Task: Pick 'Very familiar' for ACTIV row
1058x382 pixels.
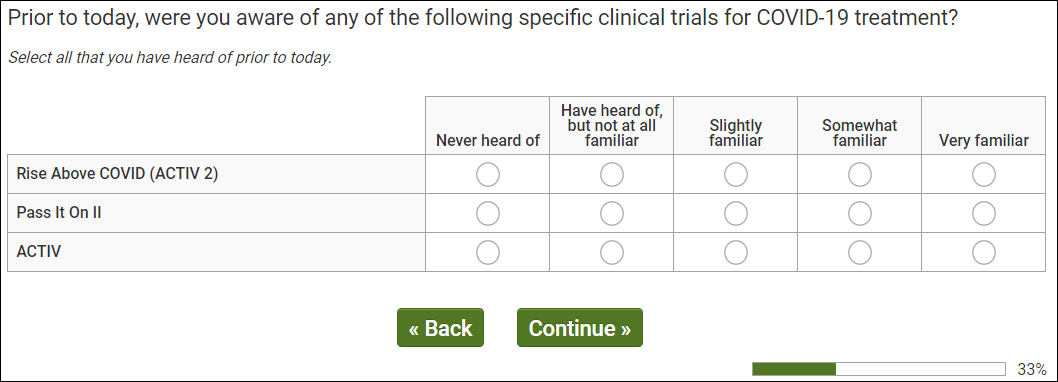Action: (x=984, y=252)
